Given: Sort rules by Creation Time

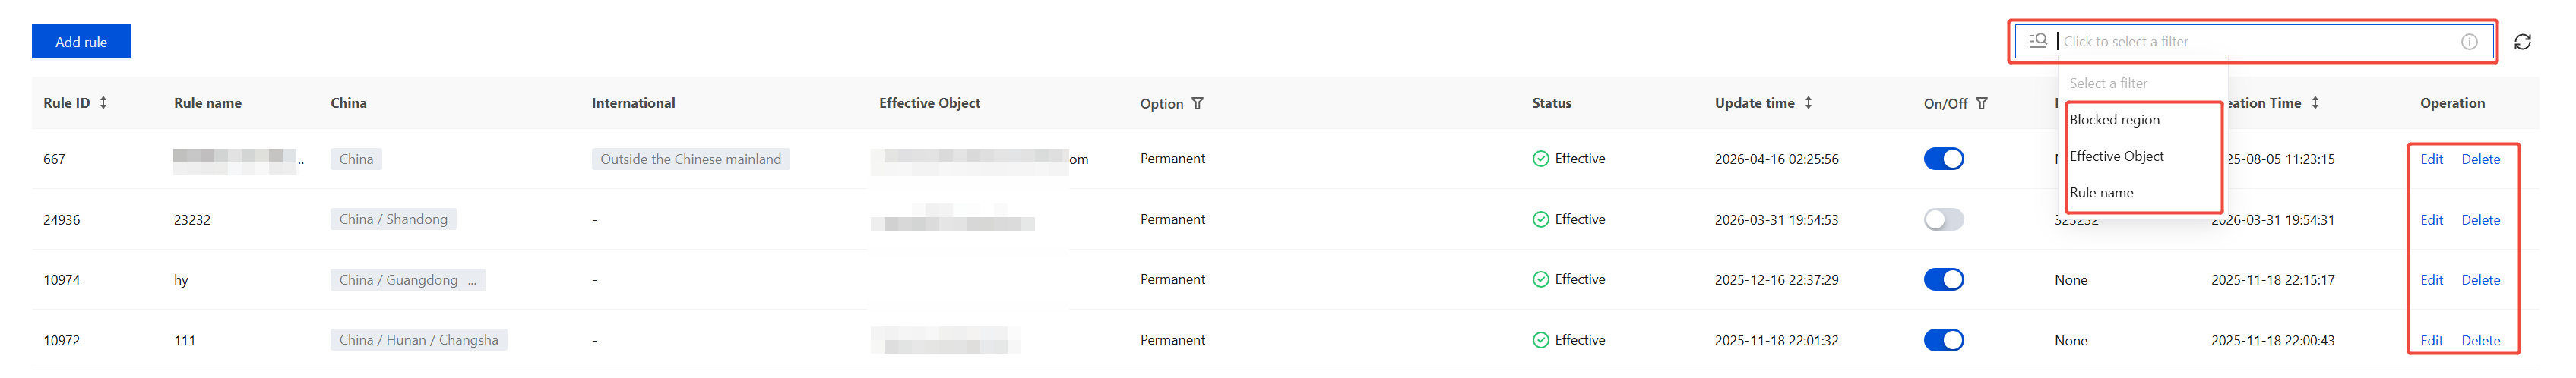Looking at the screenshot, I should coord(2315,103).
